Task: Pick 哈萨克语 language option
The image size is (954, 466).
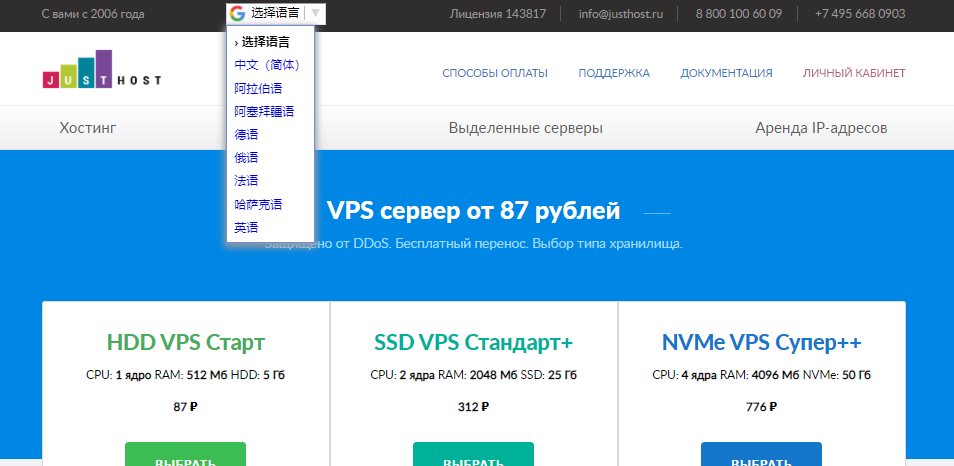Action: coord(258,204)
